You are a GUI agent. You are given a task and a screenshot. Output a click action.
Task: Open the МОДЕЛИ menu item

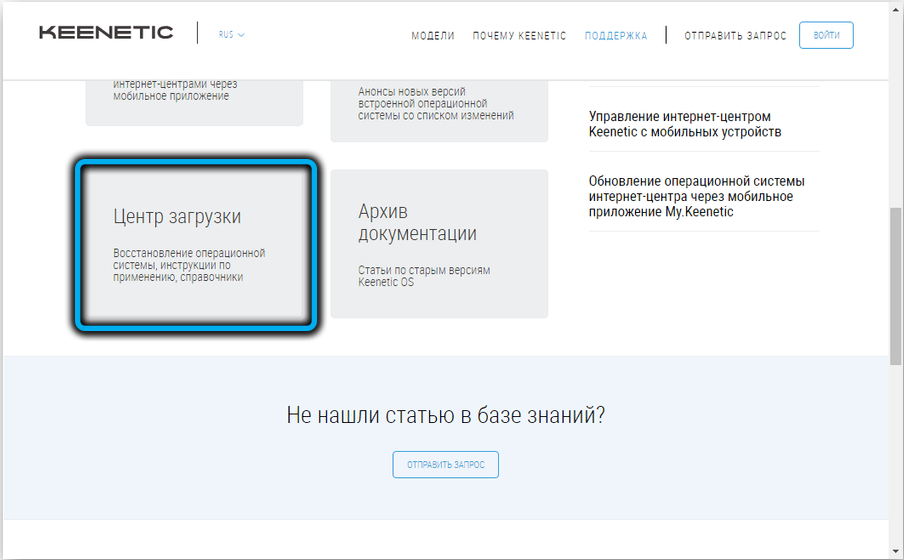432,36
